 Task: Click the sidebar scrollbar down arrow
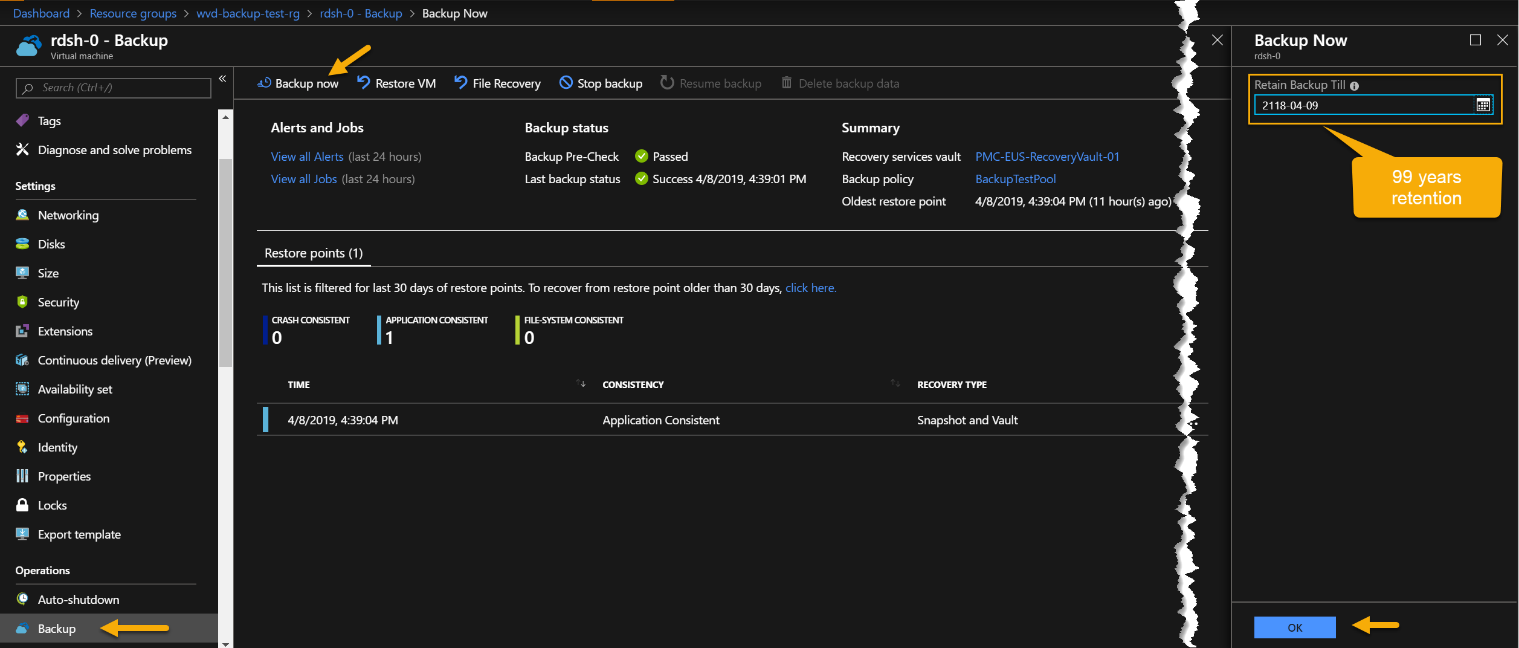(x=225, y=642)
